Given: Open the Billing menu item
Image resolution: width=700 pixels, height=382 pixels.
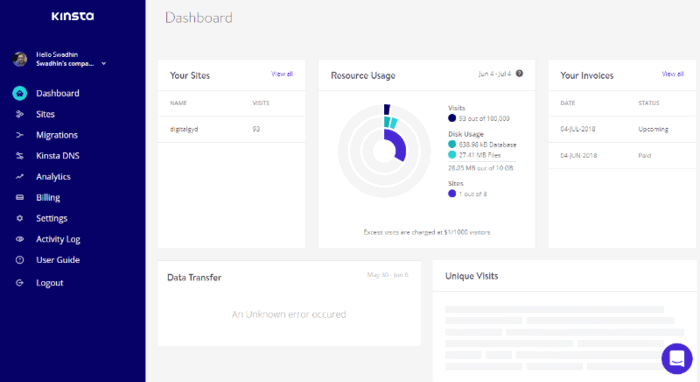Looking at the screenshot, I should [x=48, y=198].
